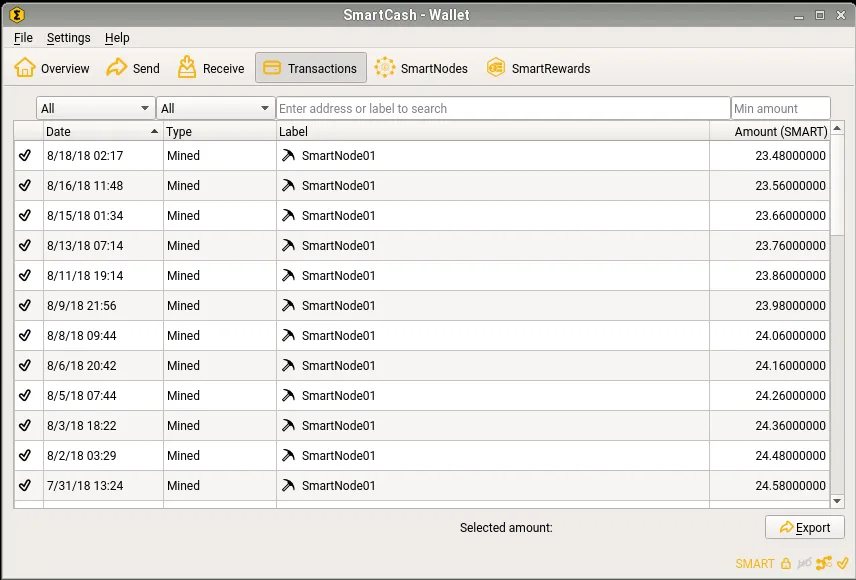This screenshot has width=856, height=580.
Task: Click the confirmed checkmark for 8/18/18 02:17
Action: (x=25, y=156)
